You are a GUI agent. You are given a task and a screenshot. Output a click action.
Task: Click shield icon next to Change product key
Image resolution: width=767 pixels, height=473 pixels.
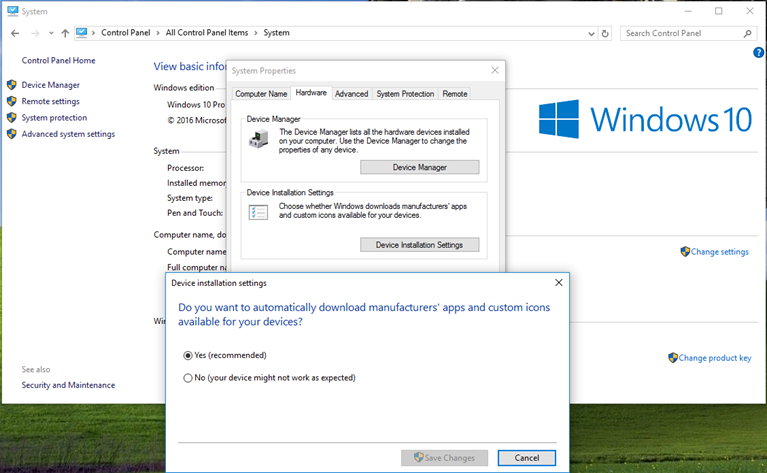tap(673, 358)
